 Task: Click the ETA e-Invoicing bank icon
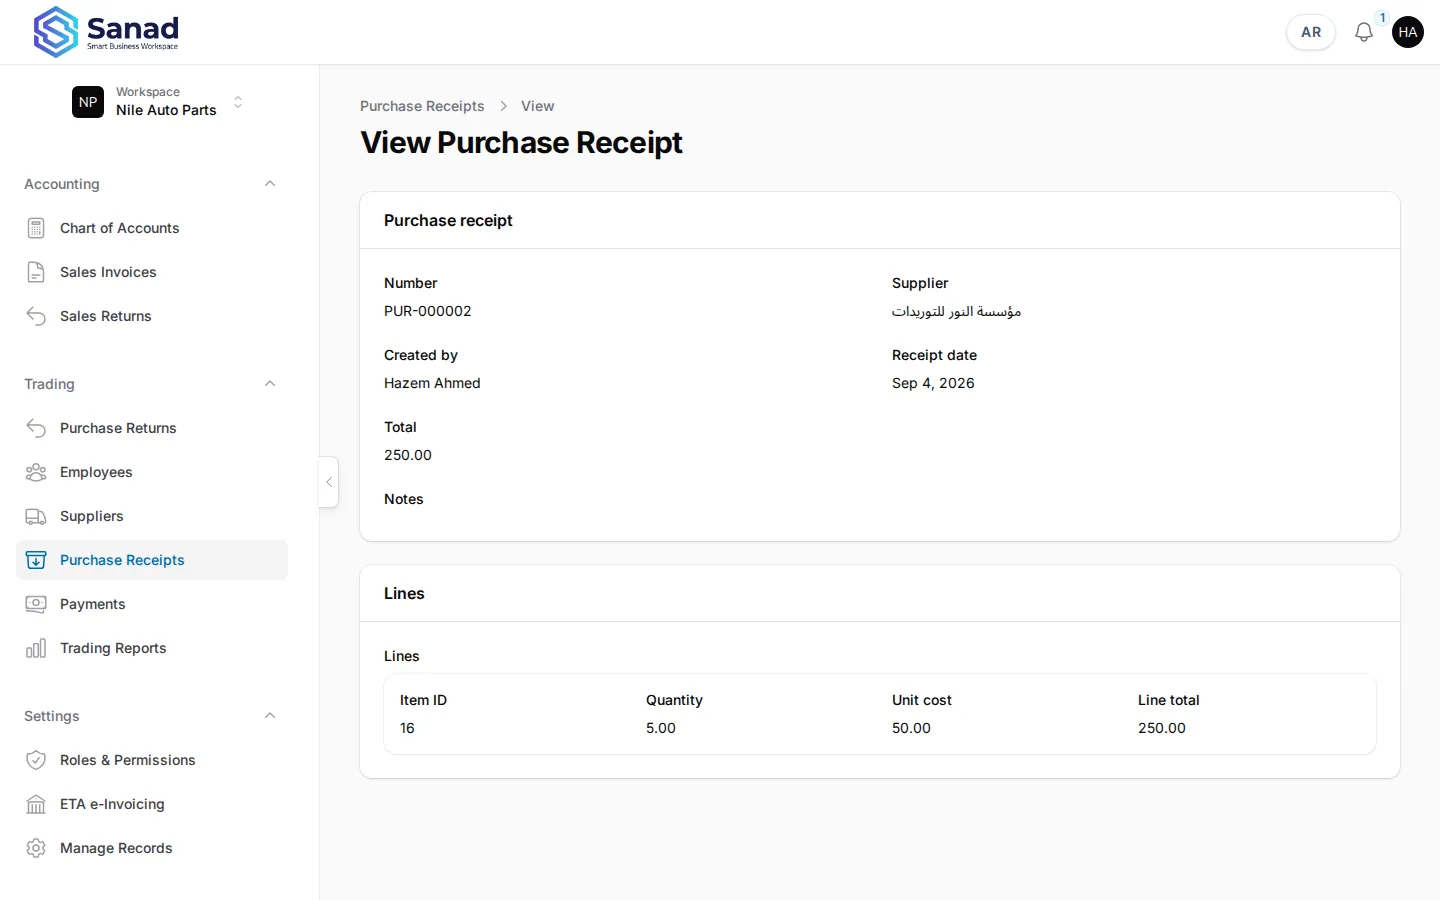pos(36,804)
